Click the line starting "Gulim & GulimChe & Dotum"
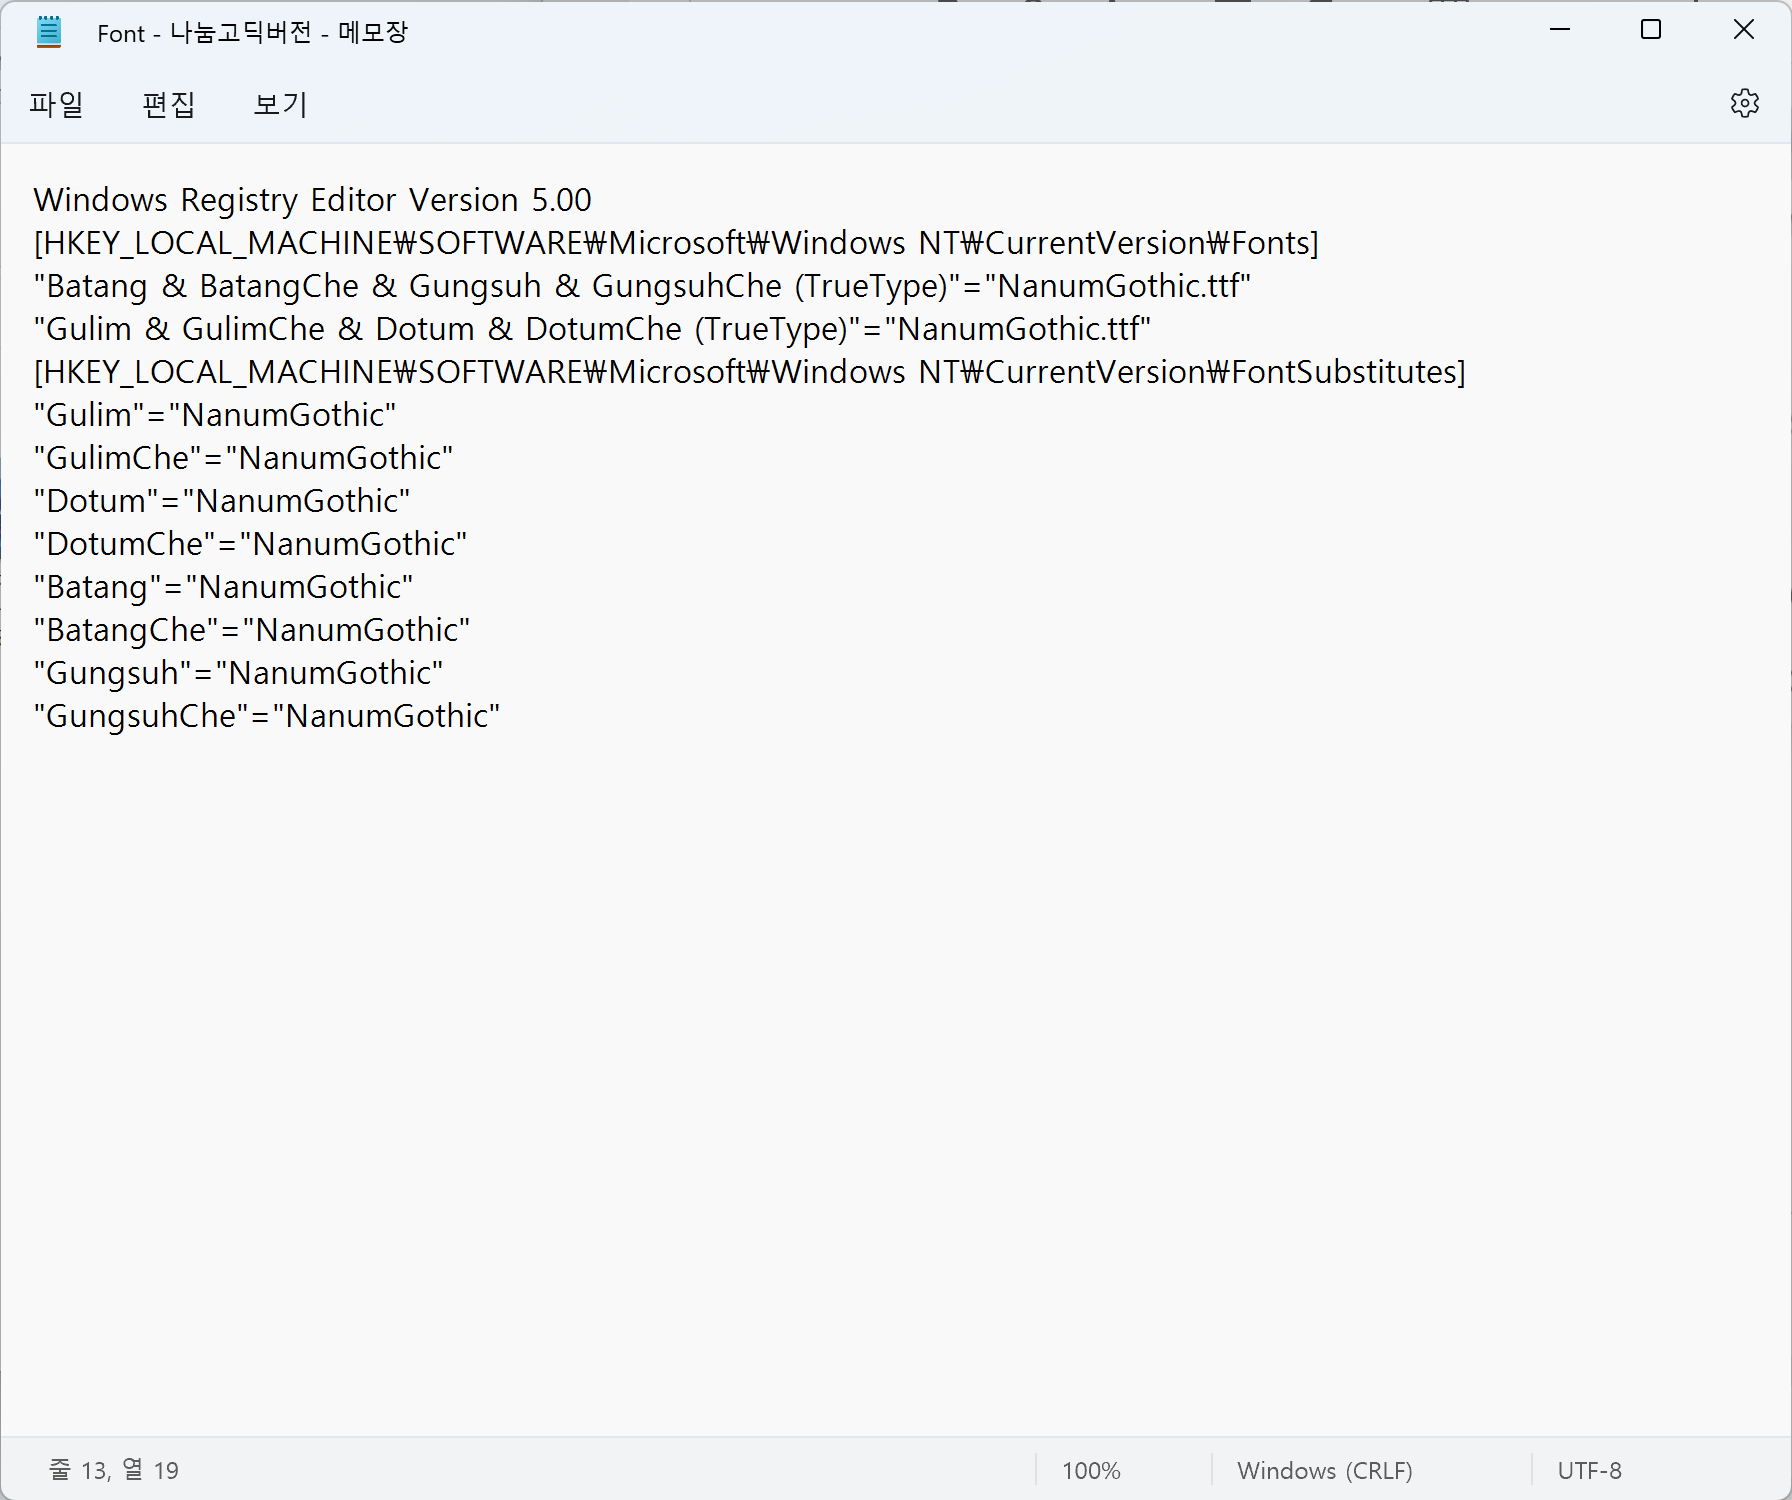Image resolution: width=1792 pixels, height=1500 pixels. pyautogui.click(x=592, y=329)
